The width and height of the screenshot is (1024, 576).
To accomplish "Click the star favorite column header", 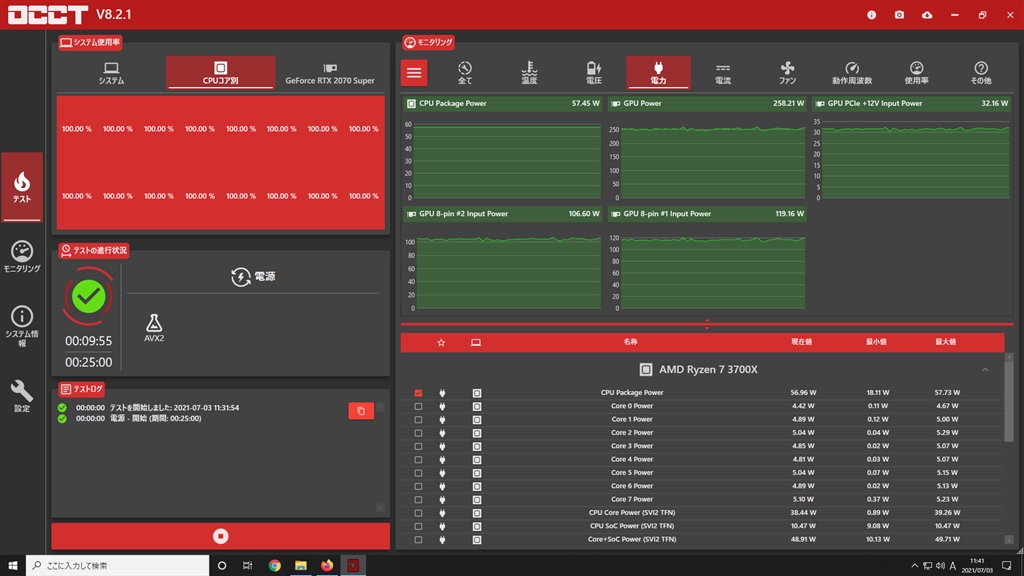I will [441, 342].
